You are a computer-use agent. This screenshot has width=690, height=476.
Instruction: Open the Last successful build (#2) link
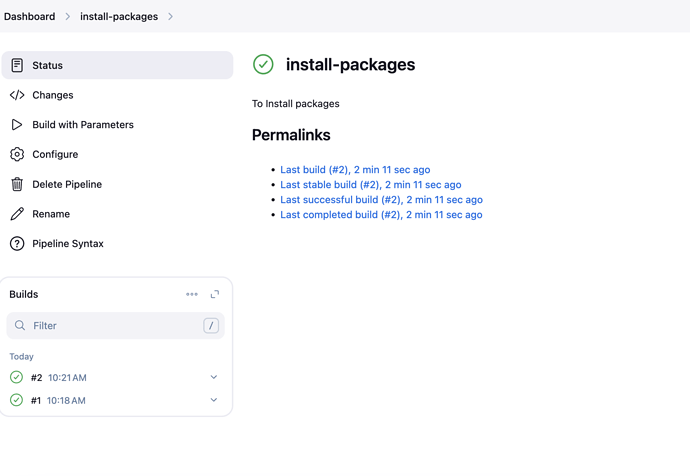click(x=381, y=200)
